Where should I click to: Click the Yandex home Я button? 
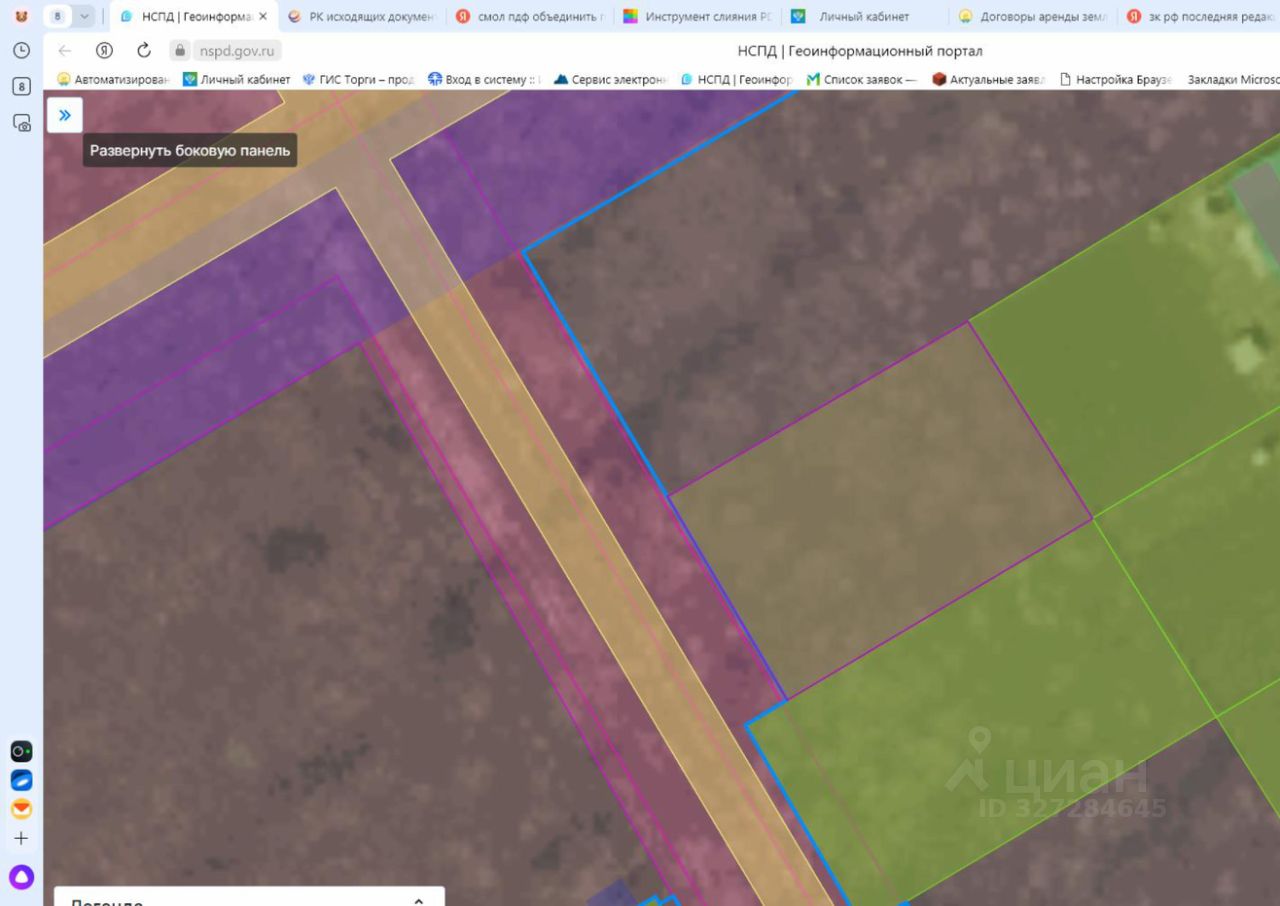coord(104,51)
